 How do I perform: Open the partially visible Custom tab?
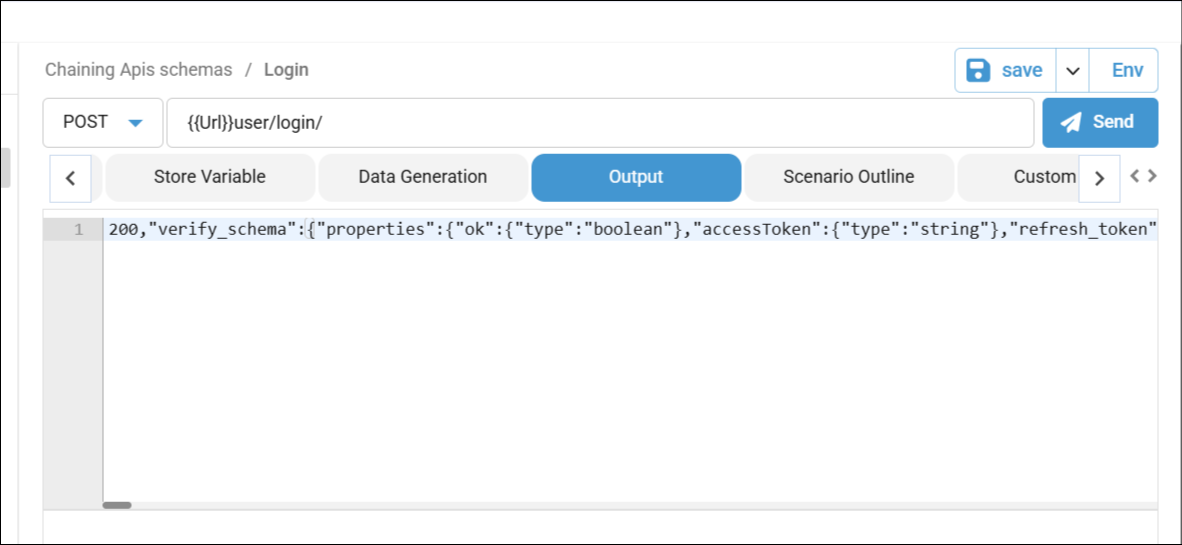point(1040,177)
